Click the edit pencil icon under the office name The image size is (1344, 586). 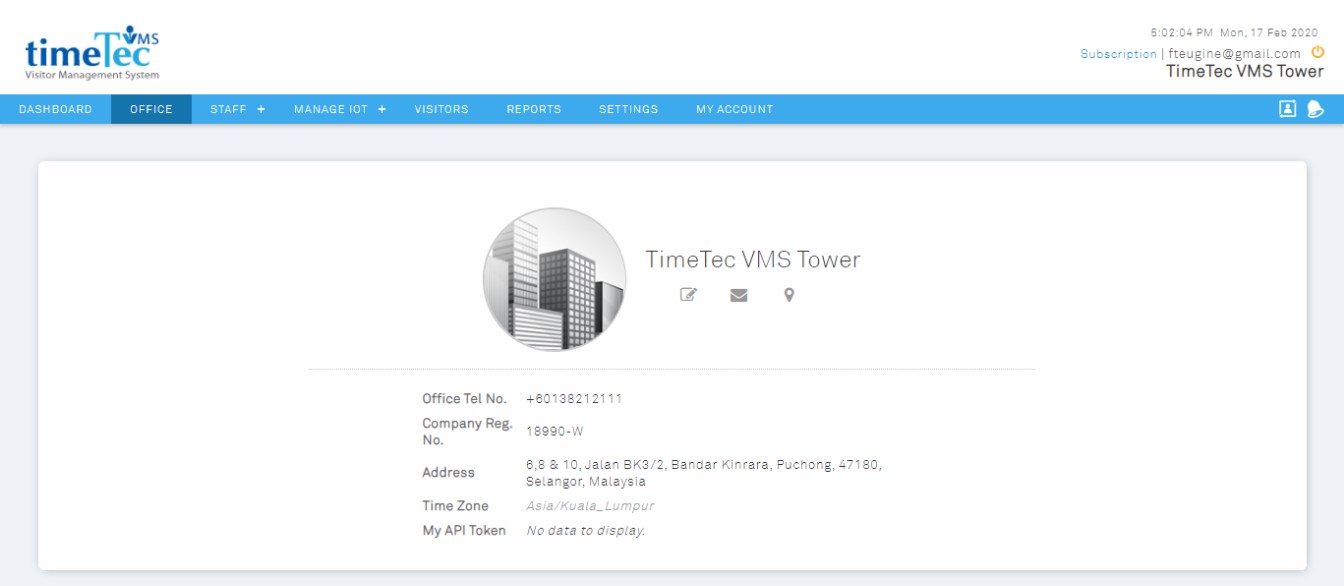[688, 295]
